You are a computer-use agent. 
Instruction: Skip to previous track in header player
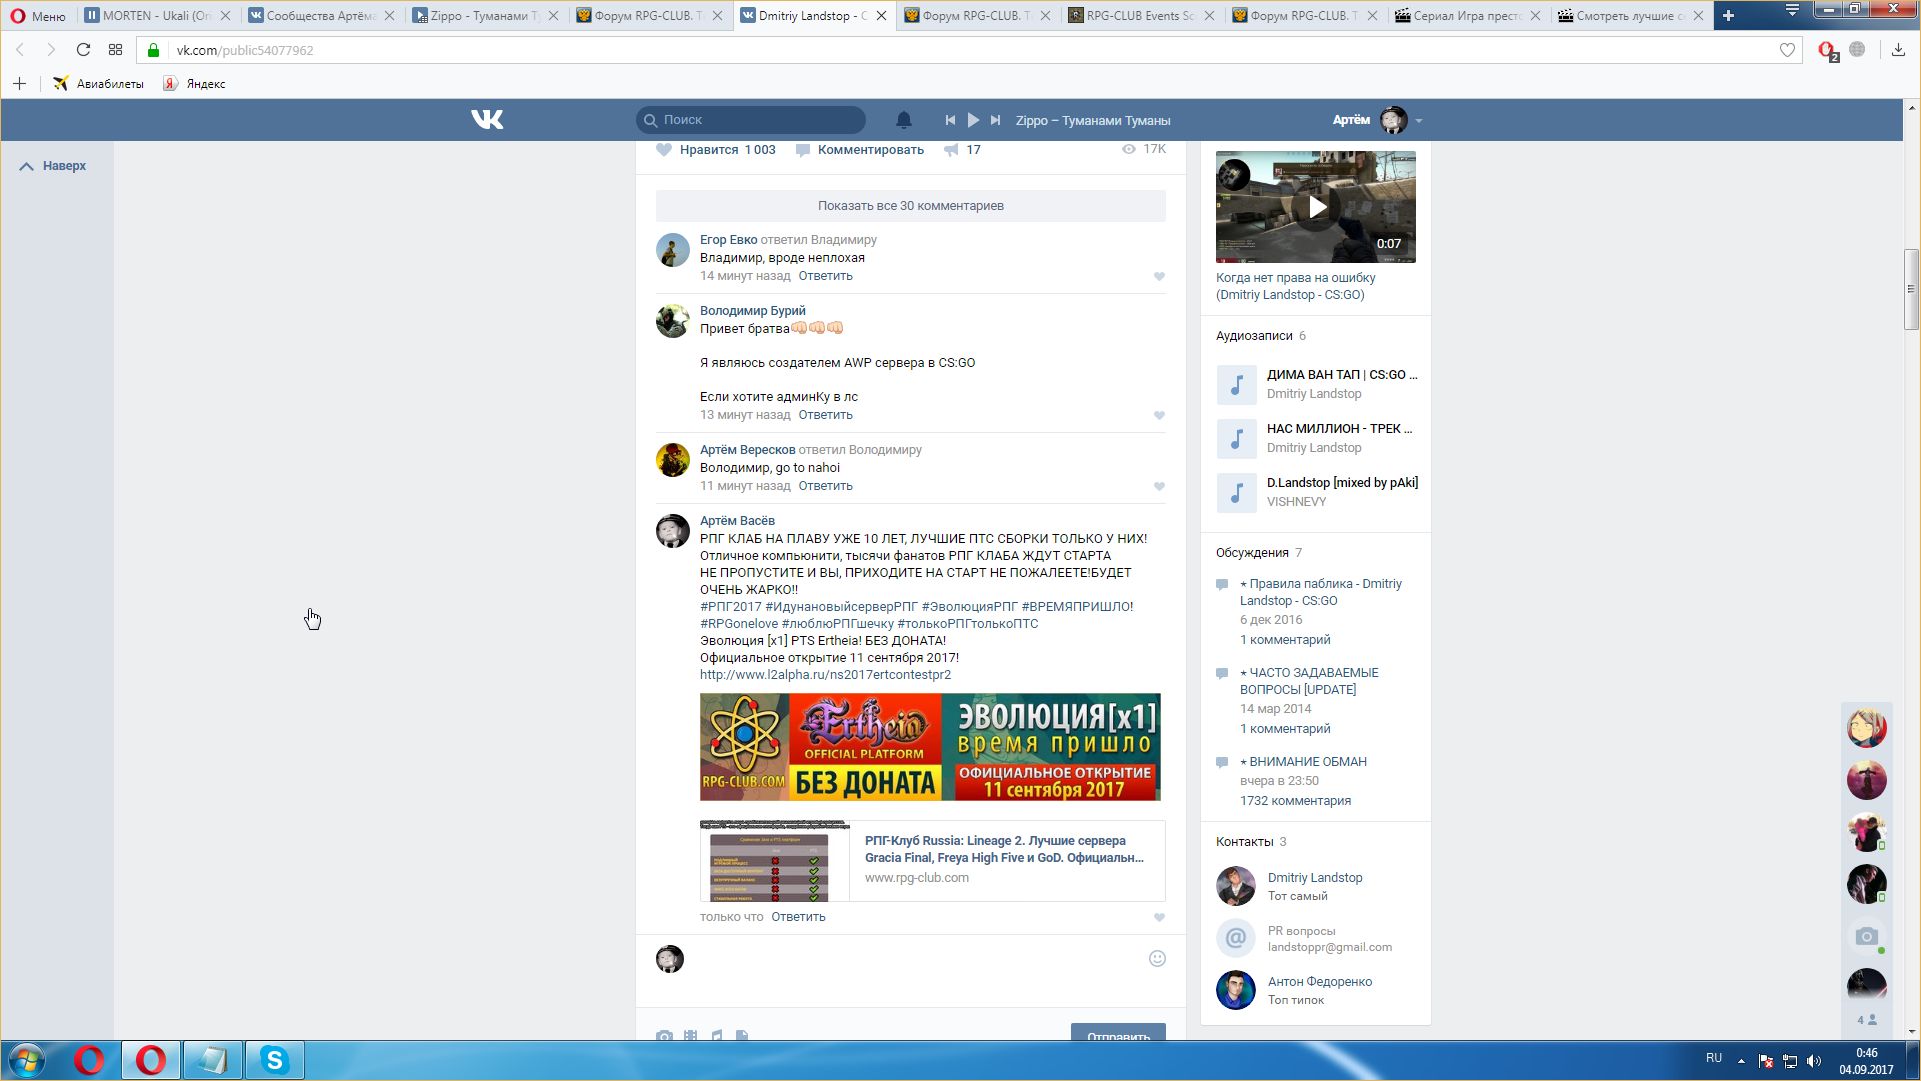pyautogui.click(x=950, y=120)
